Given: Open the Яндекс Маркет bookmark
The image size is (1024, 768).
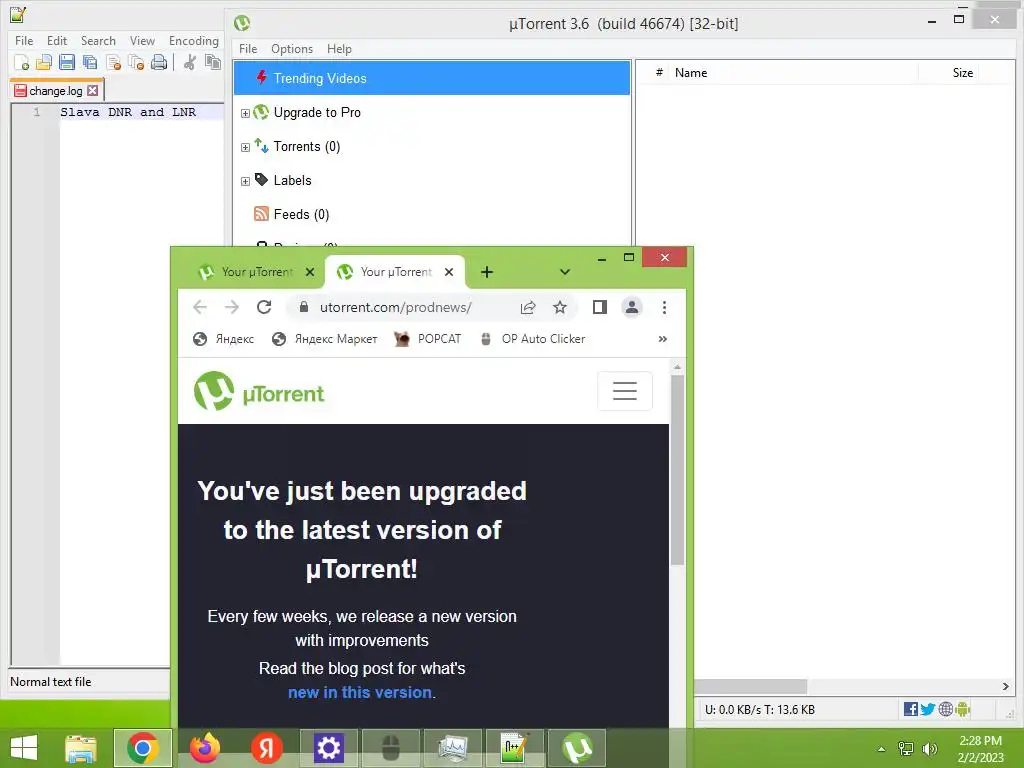Looking at the screenshot, I should (325, 339).
